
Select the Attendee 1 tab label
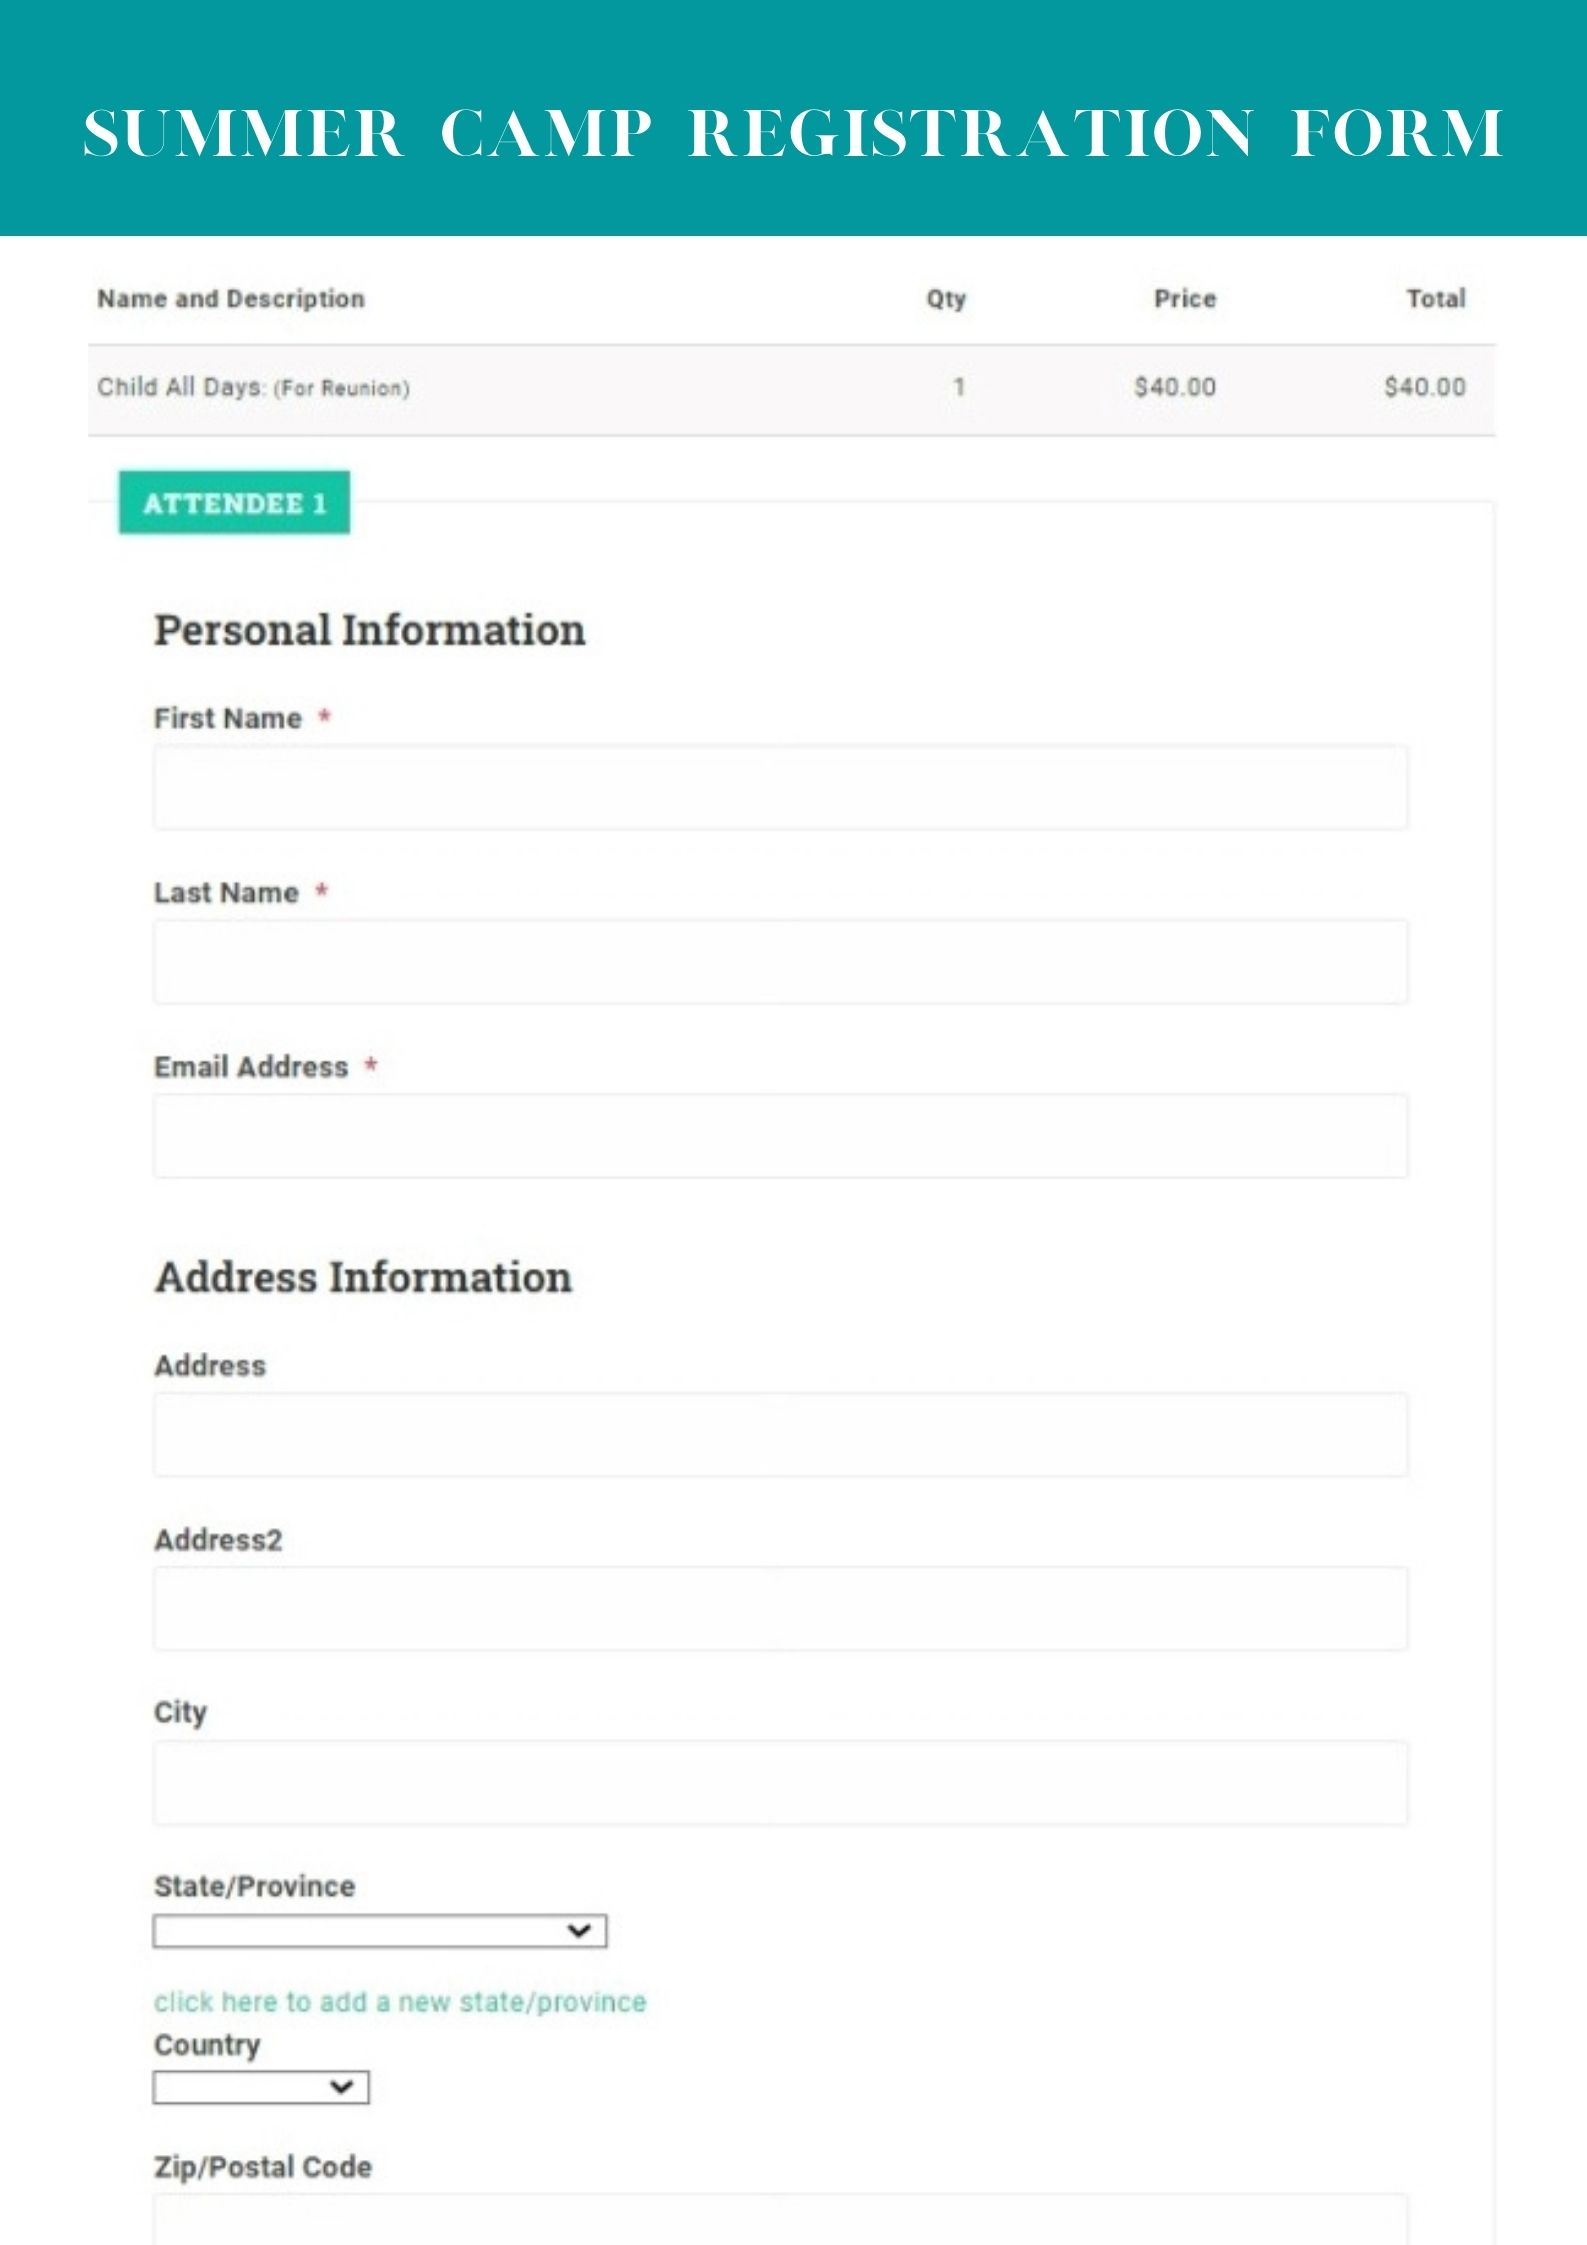(234, 503)
